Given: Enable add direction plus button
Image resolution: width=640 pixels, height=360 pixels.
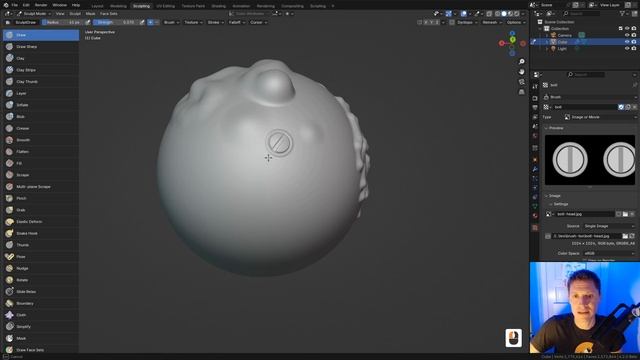Looking at the screenshot, I should coord(151,22).
